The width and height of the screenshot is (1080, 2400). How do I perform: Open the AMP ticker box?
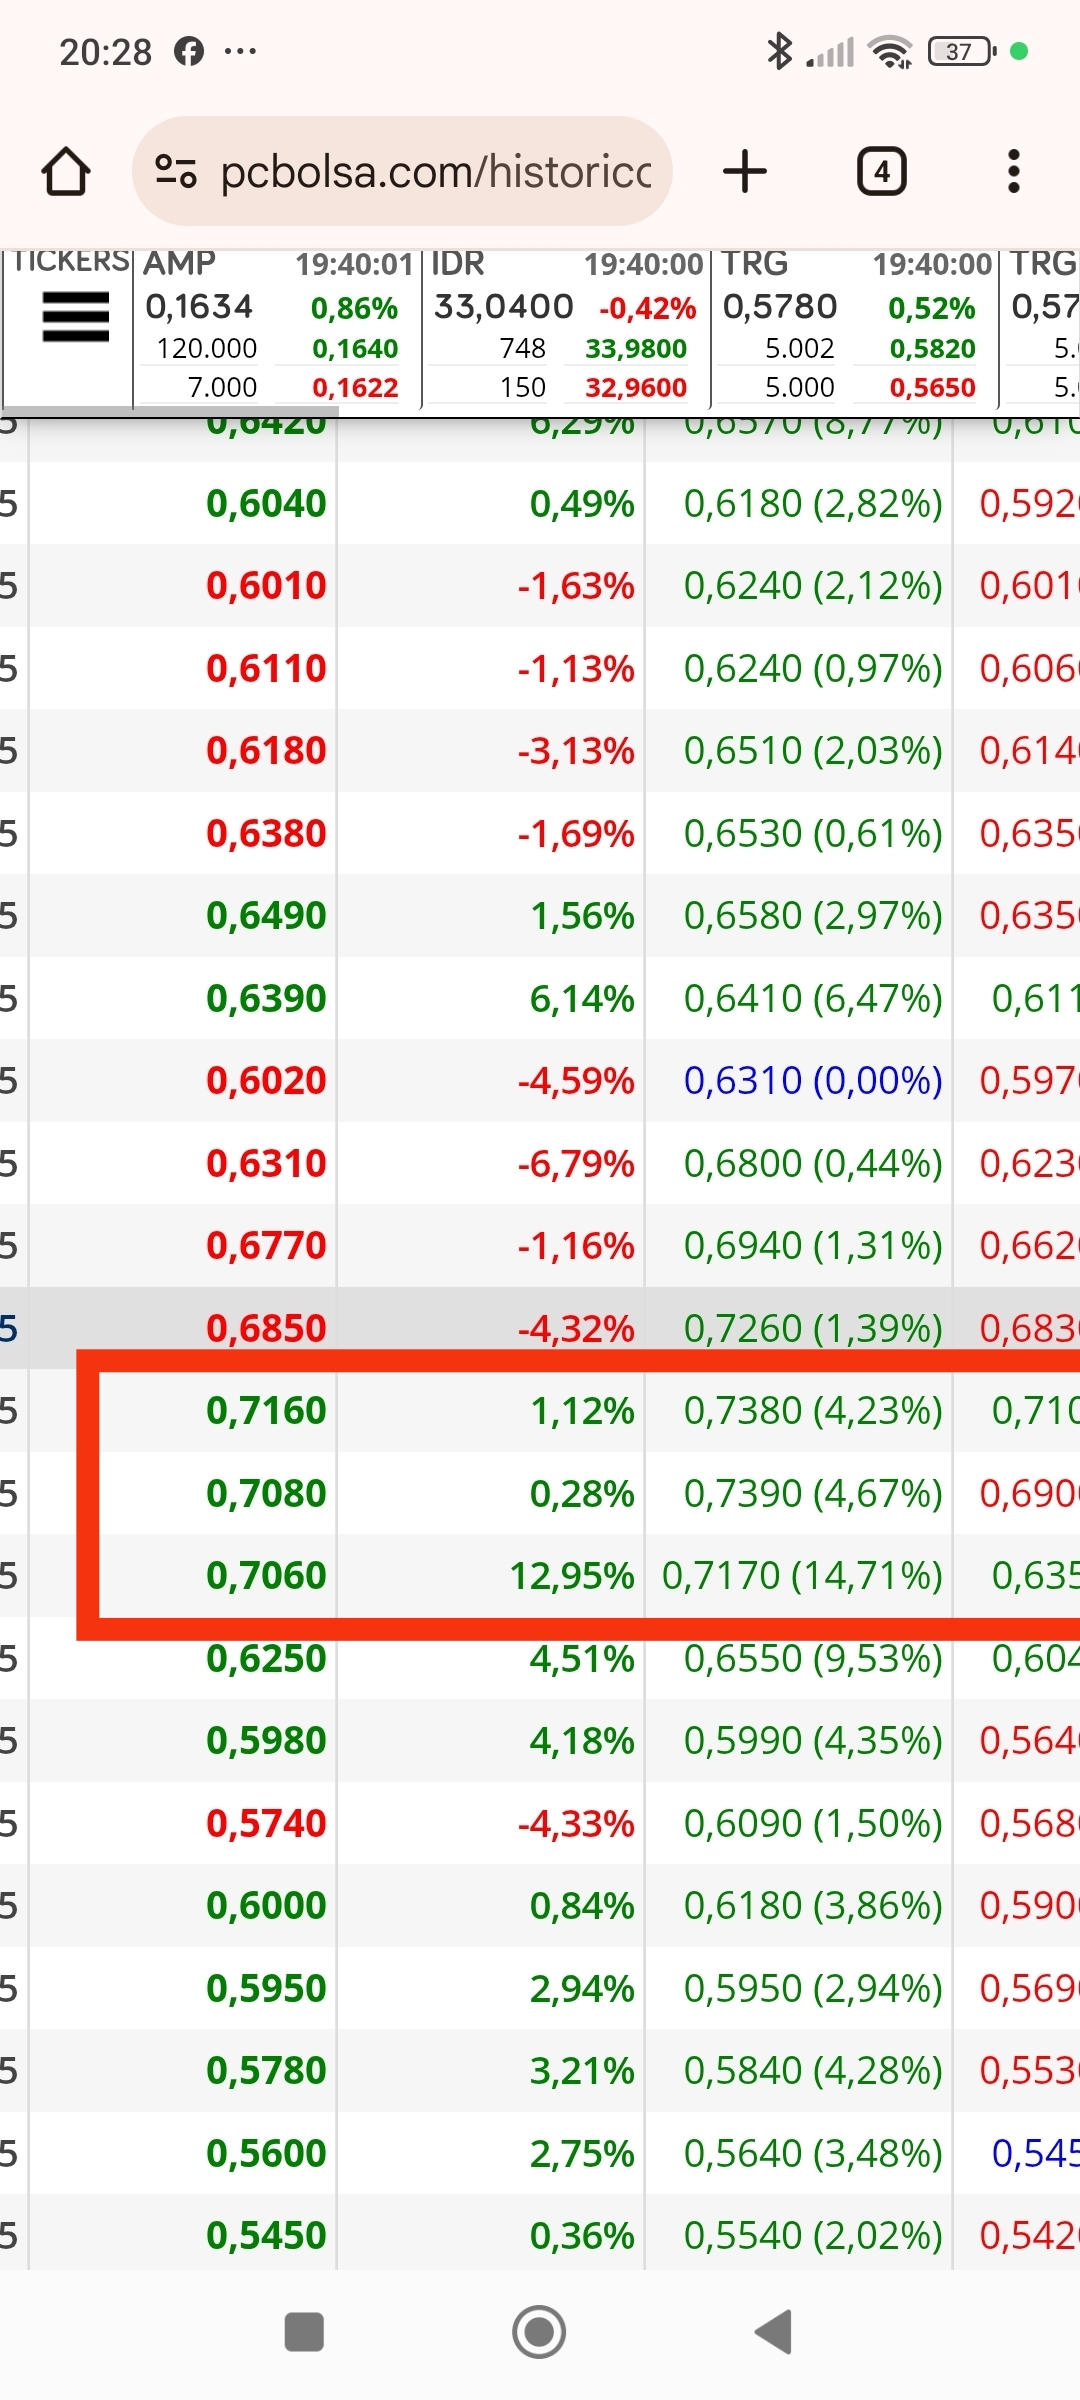tap(277, 326)
